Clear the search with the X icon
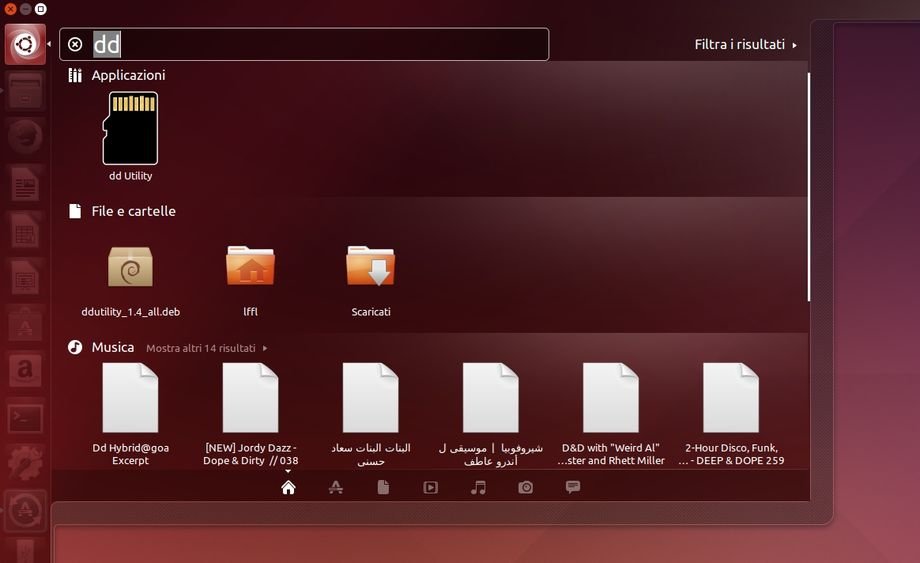 75,44
